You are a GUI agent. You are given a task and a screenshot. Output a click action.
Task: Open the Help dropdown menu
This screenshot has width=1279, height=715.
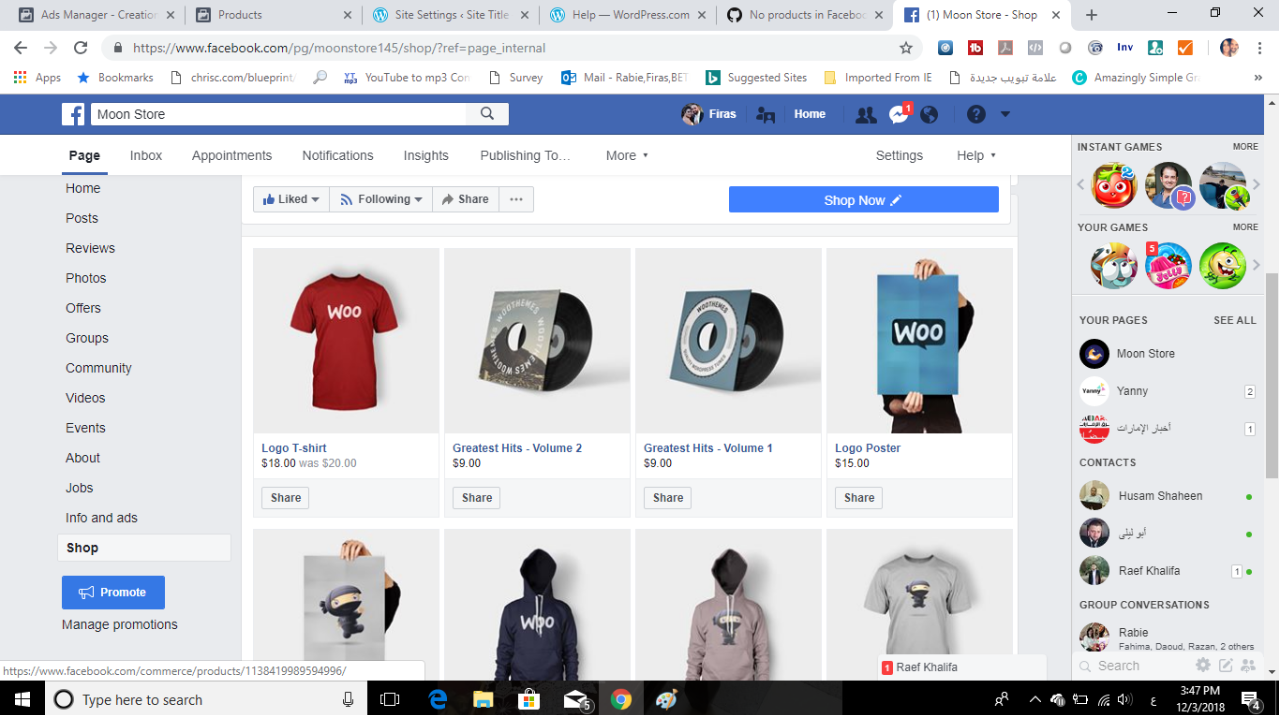point(976,155)
